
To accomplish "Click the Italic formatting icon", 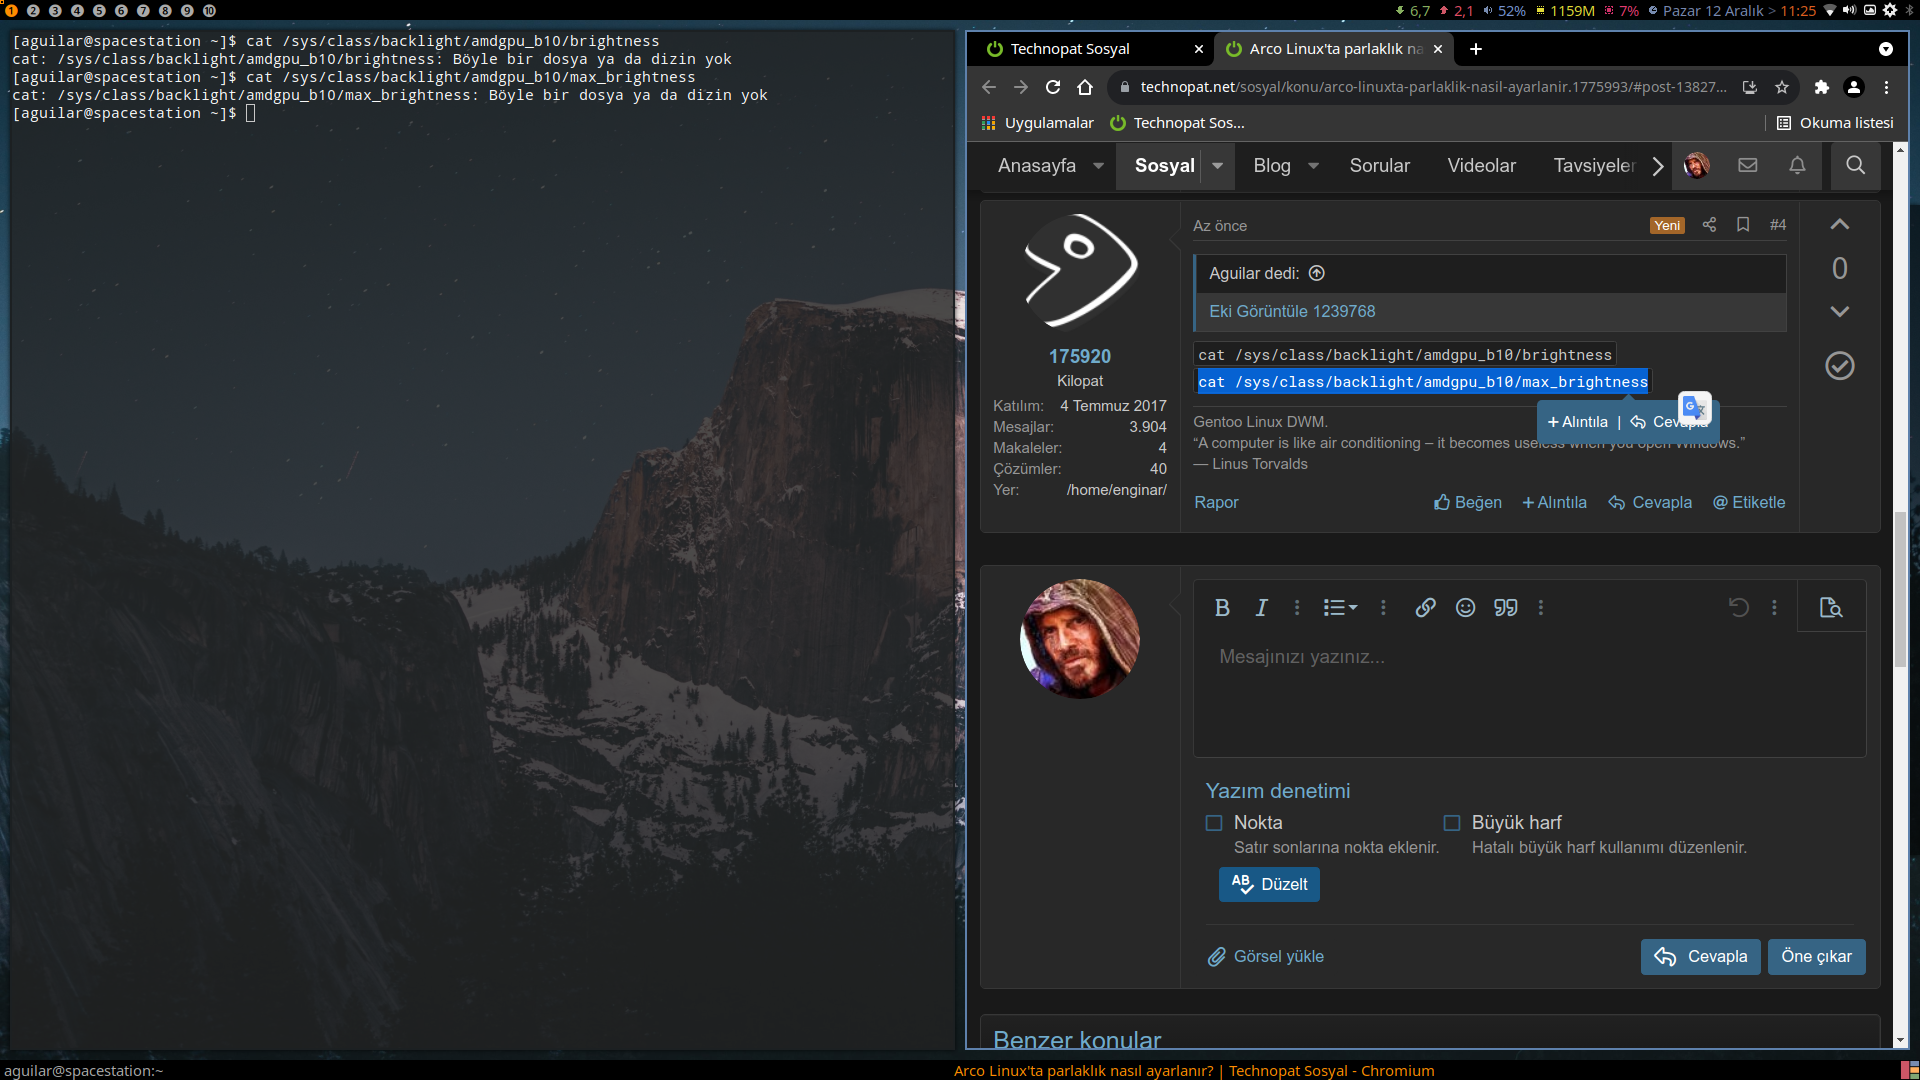I will tap(1261, 608).
